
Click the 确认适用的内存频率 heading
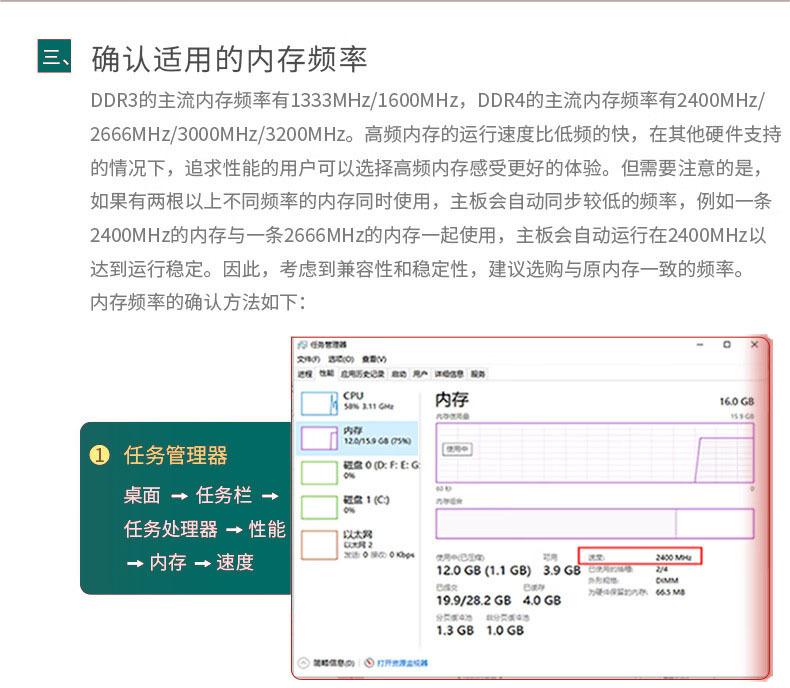tap(229, 59)
